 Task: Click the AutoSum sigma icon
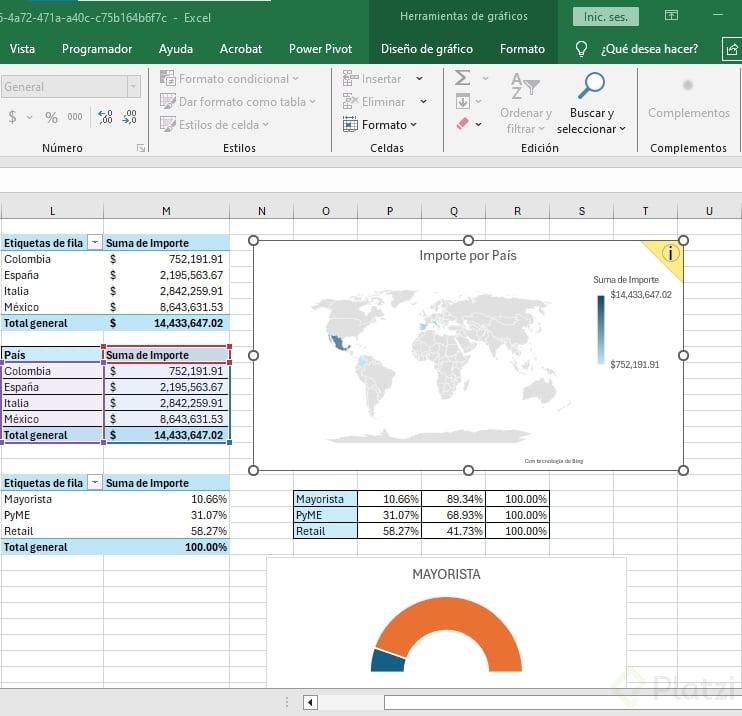click(x=462, y=78)
